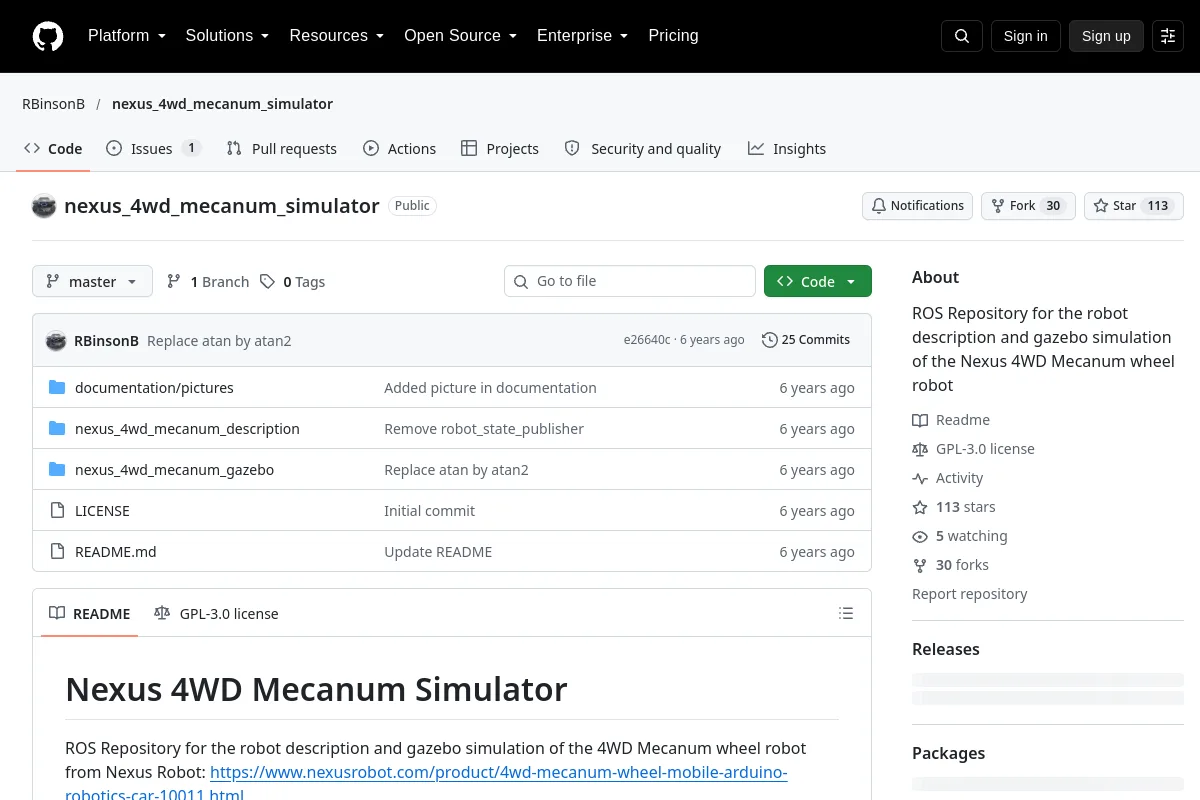Screen dimensions: 1200x800
Task: Click the file icon beside README.md
Action: pyautogui.click(x=57, y=552)
